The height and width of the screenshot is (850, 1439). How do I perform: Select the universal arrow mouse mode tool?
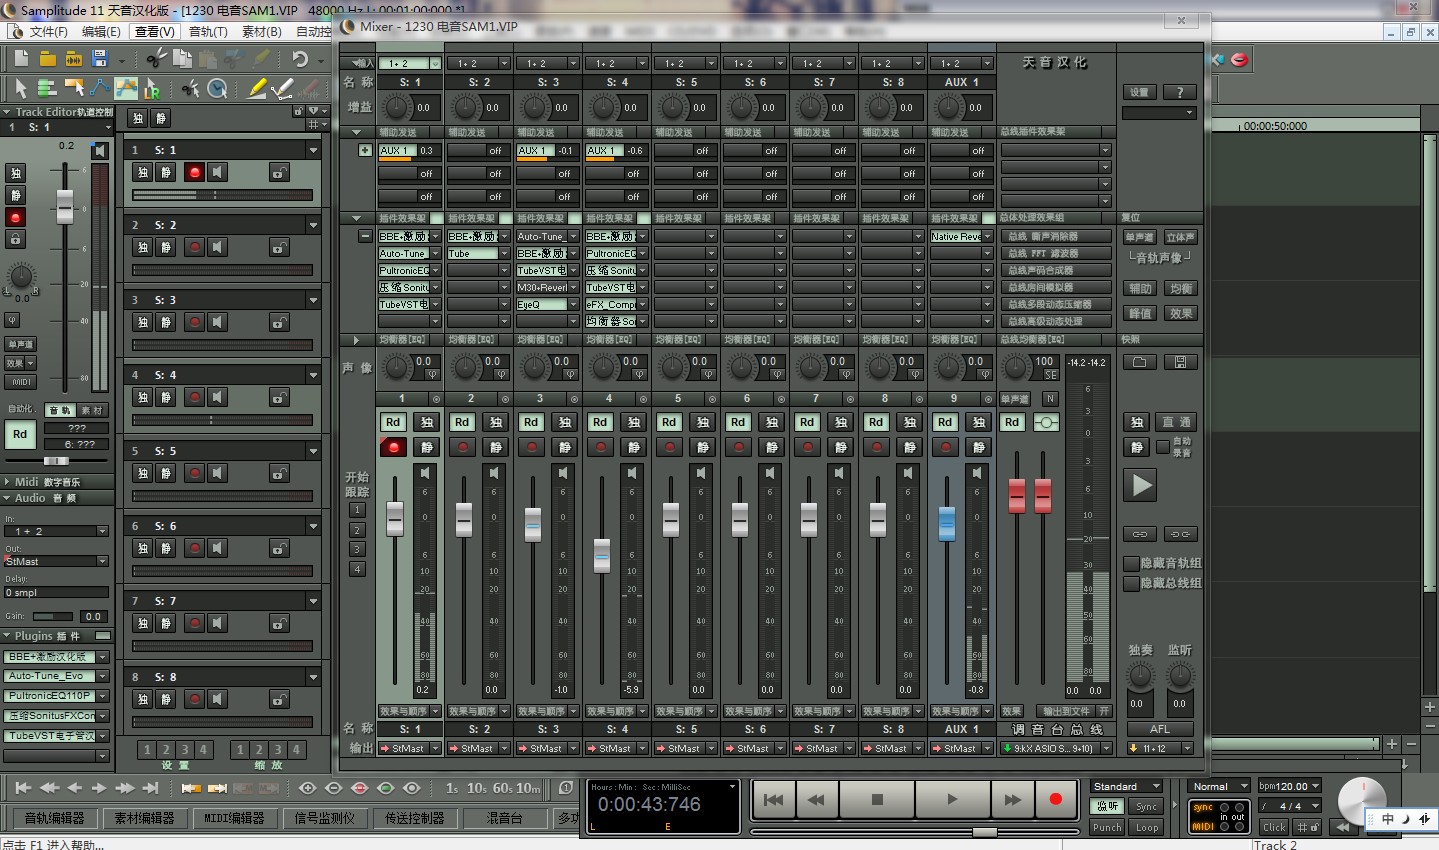(21, 89)
